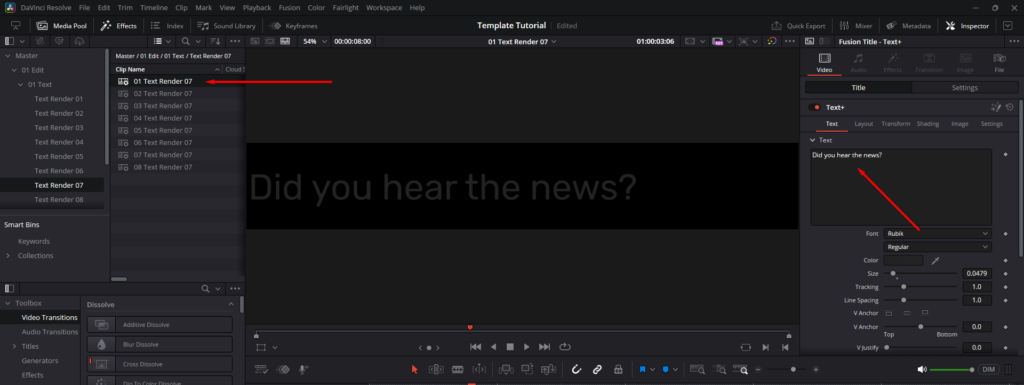Jump to first frame
1024x385 pixels.
(475, 347)
